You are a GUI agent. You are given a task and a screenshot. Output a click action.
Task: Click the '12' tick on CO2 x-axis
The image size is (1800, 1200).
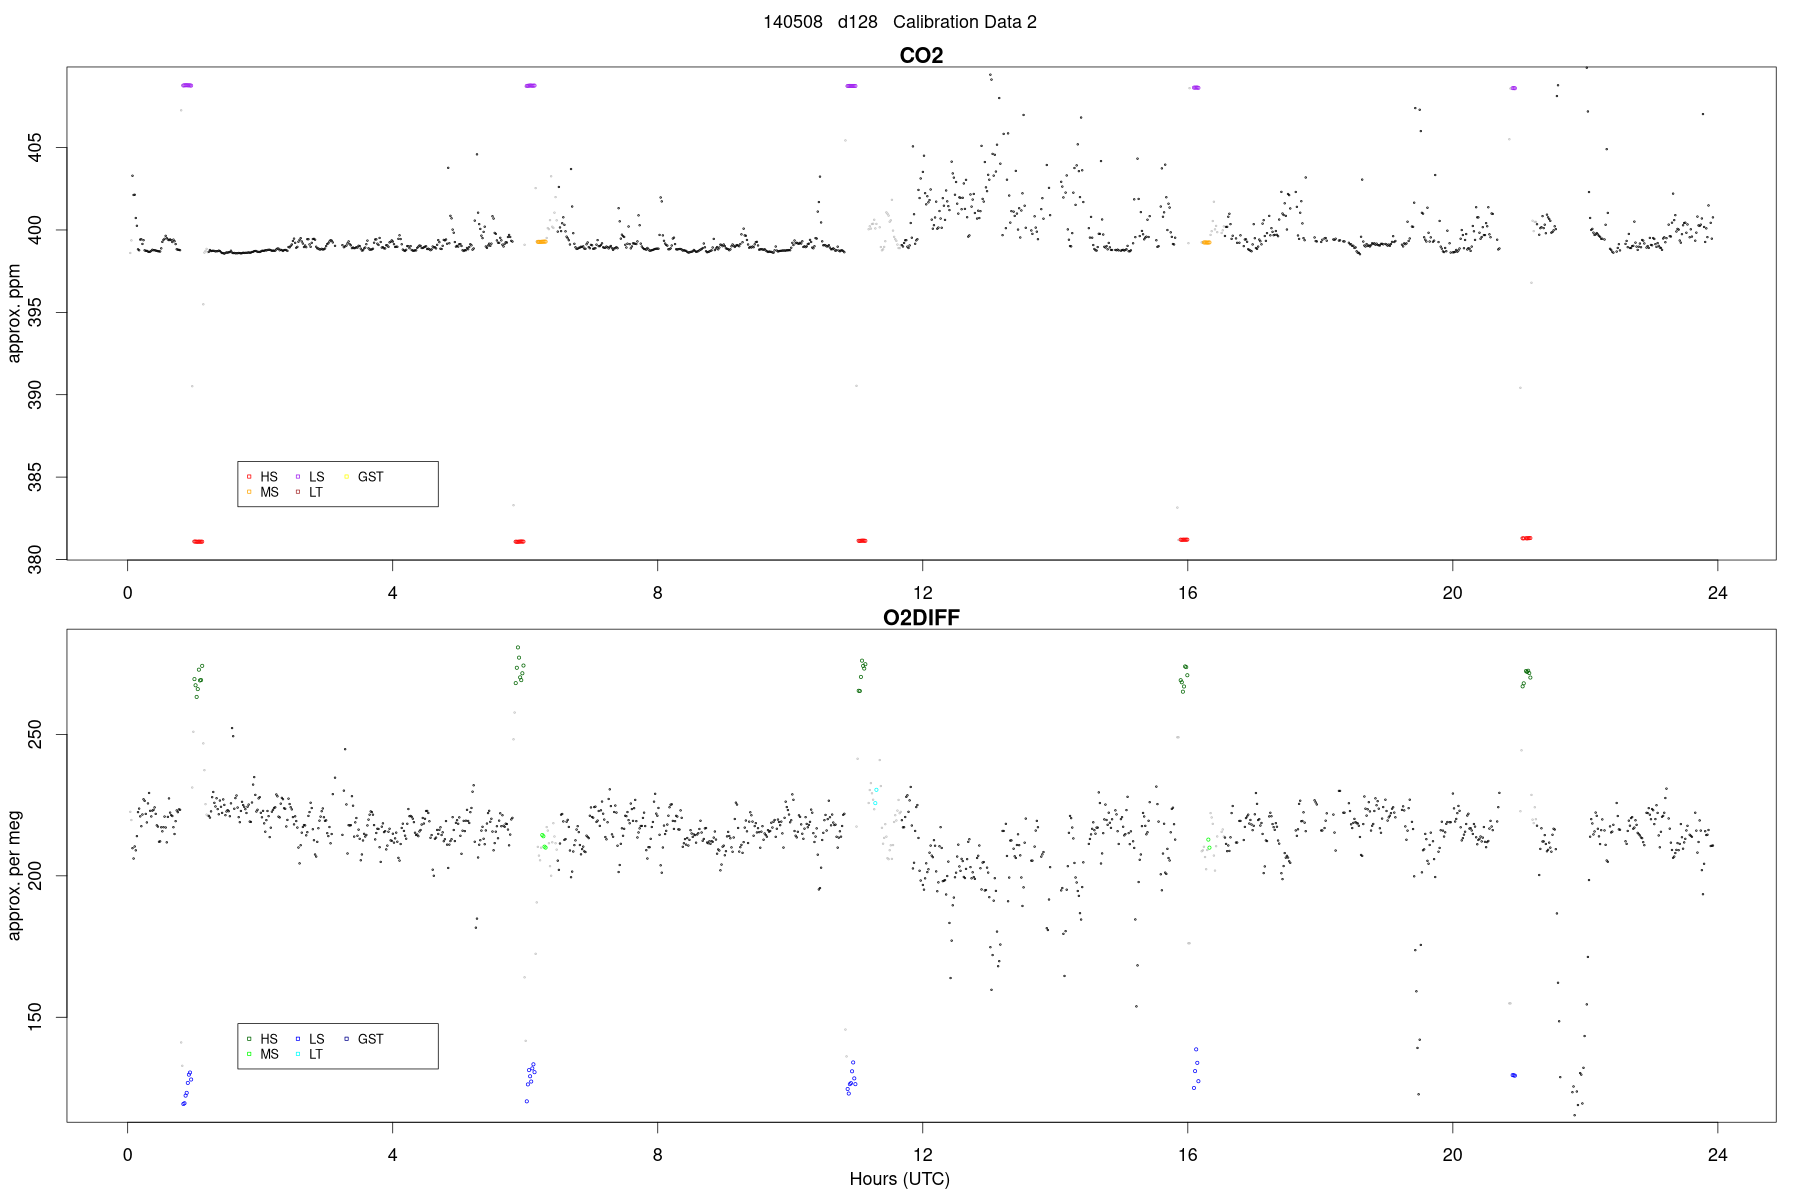pyautogui.click(x=922, y=593)
